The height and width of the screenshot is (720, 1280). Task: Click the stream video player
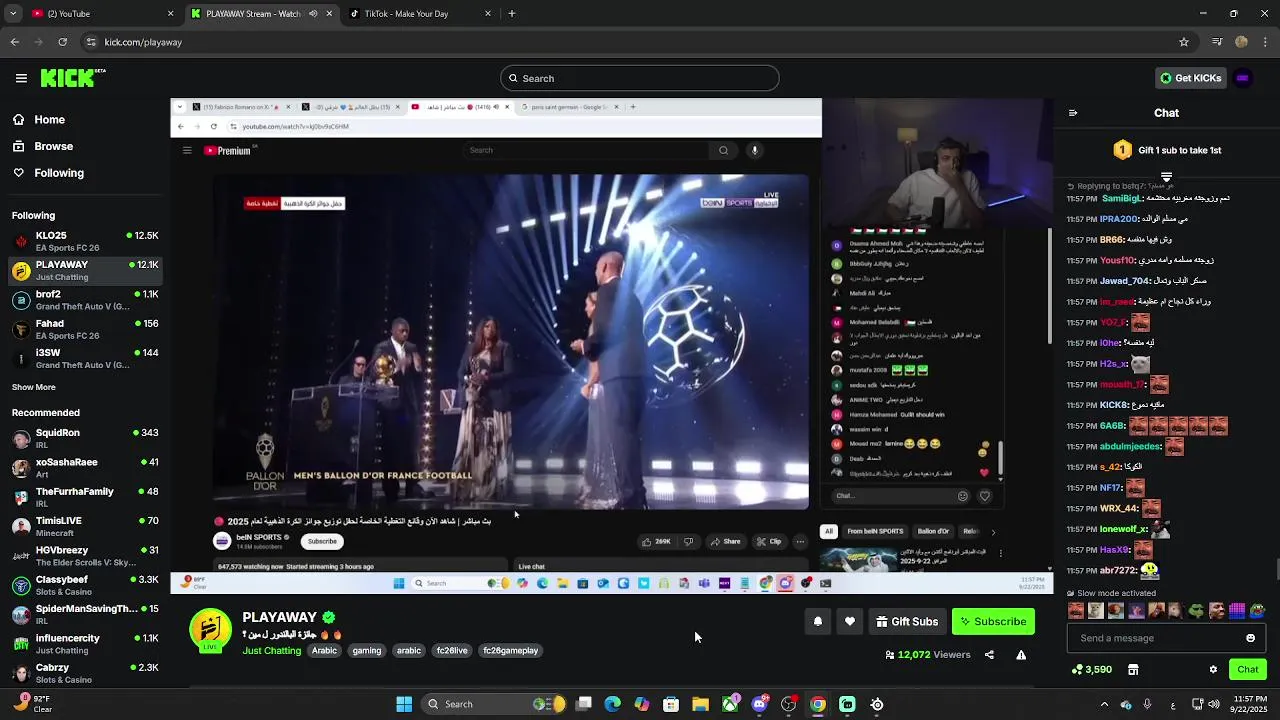pos(611,346)
